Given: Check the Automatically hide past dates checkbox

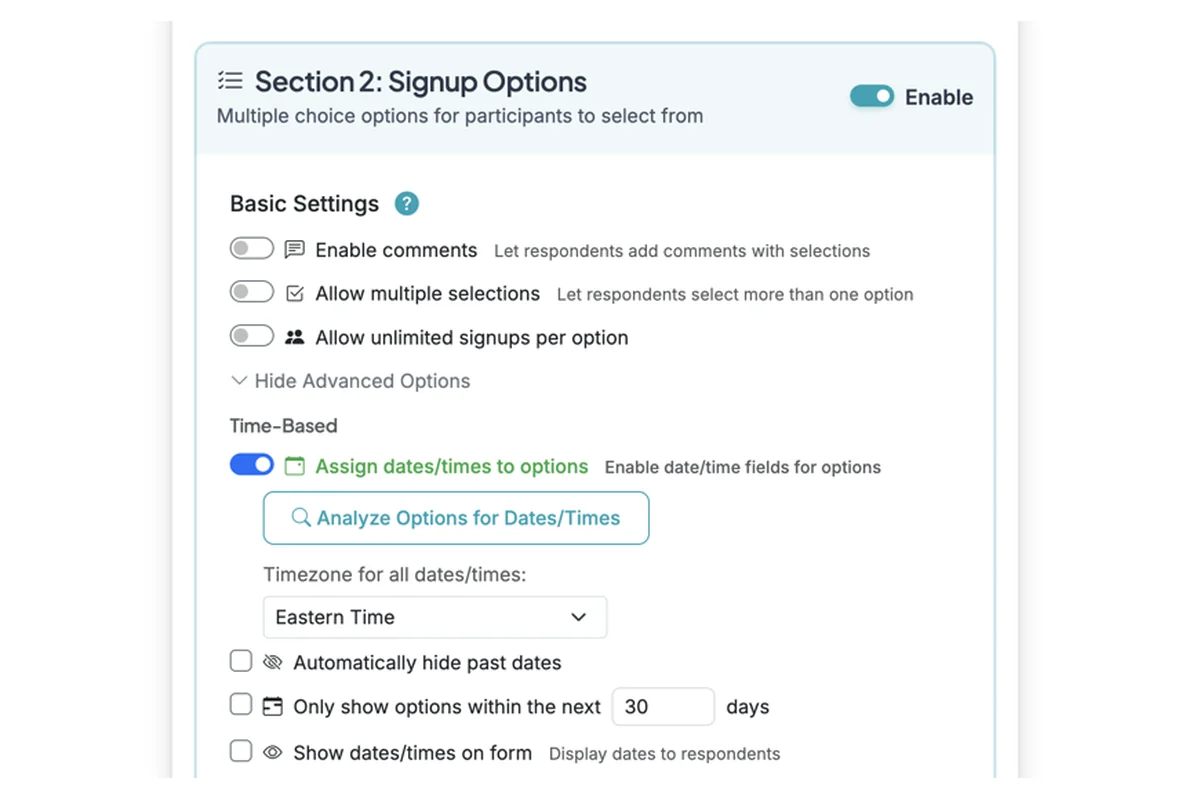Looking at the screenshot, I should pyautogui.click(x=241, y=660).
